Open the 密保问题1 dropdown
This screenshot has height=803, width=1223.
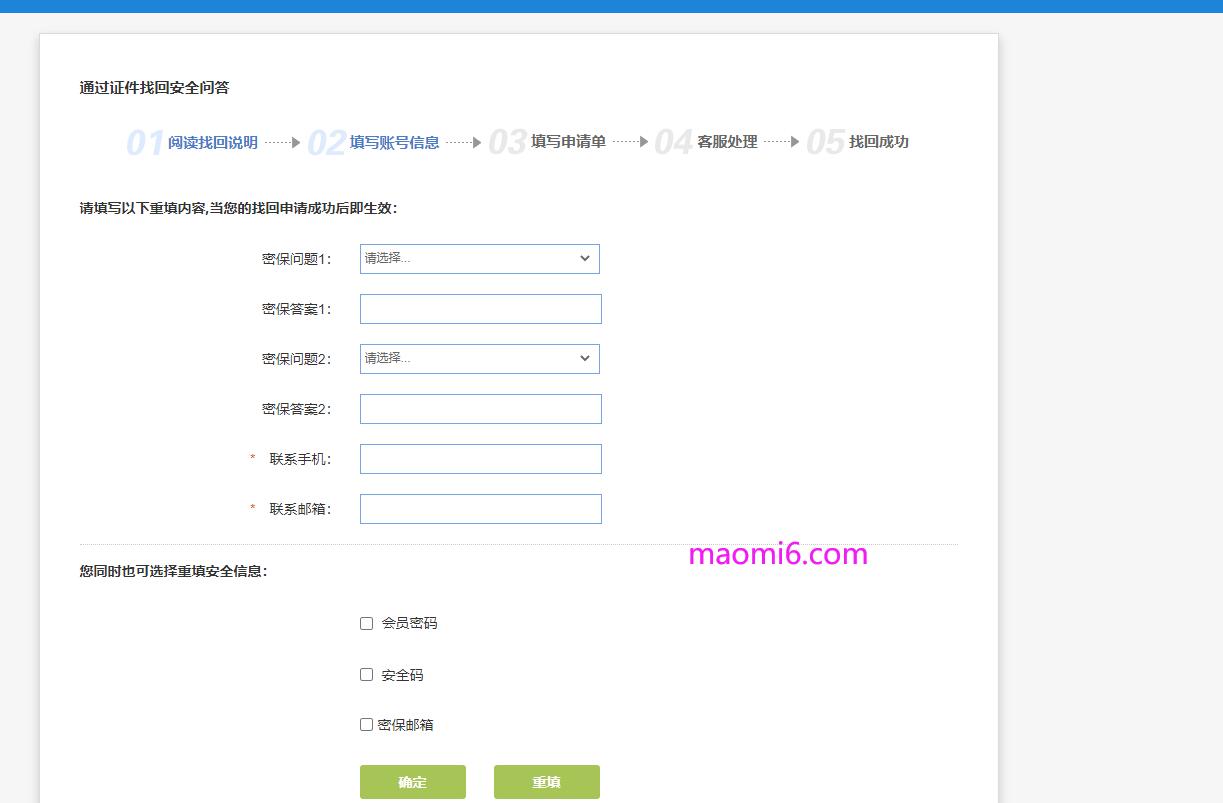point(480,259)
